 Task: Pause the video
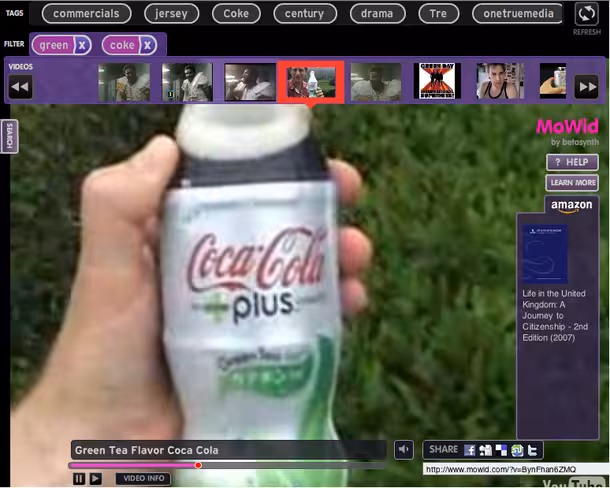[x=79, y=478]
